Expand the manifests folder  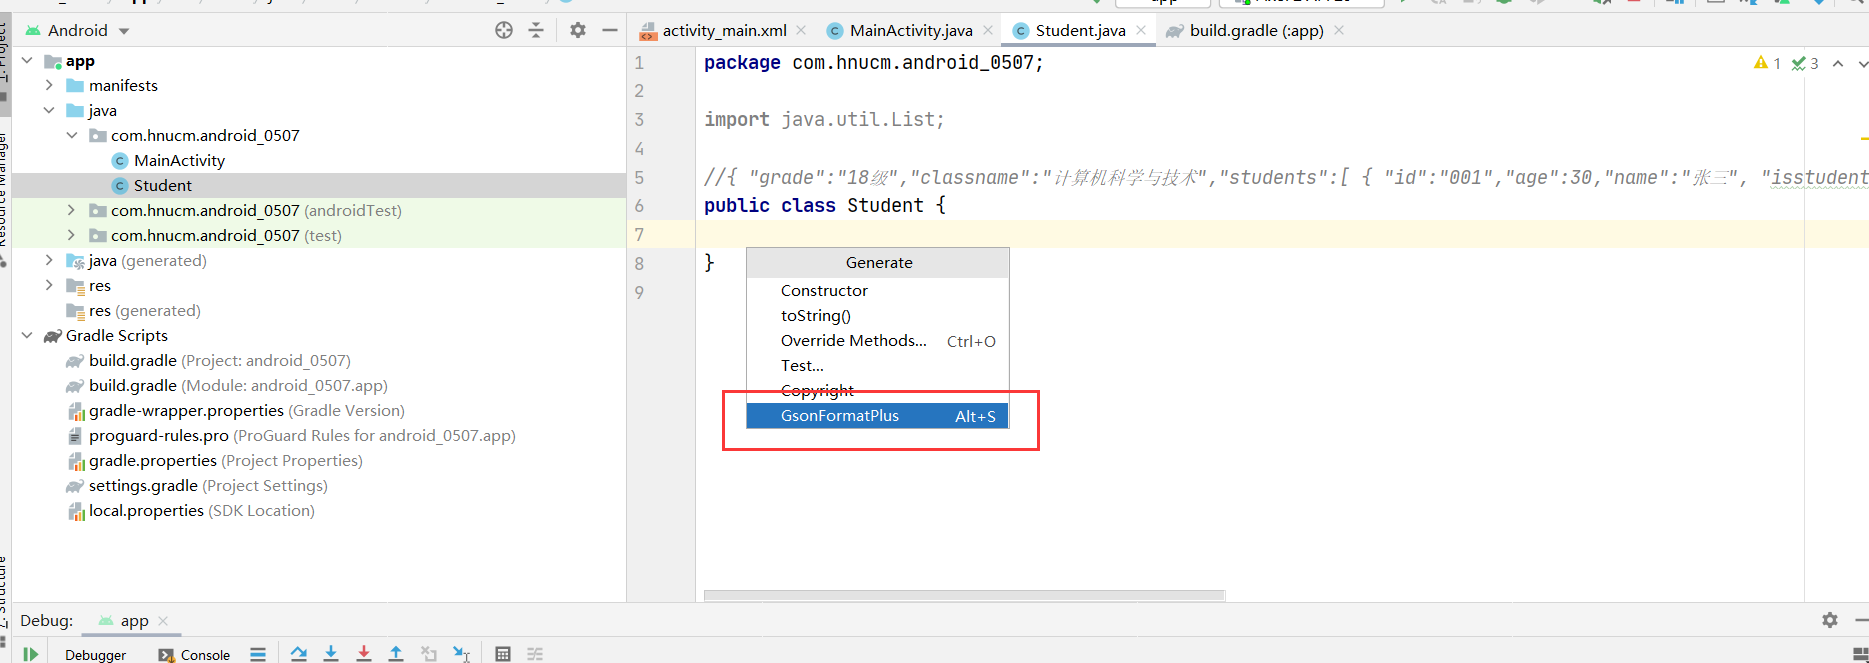click(x=49, y=85)
